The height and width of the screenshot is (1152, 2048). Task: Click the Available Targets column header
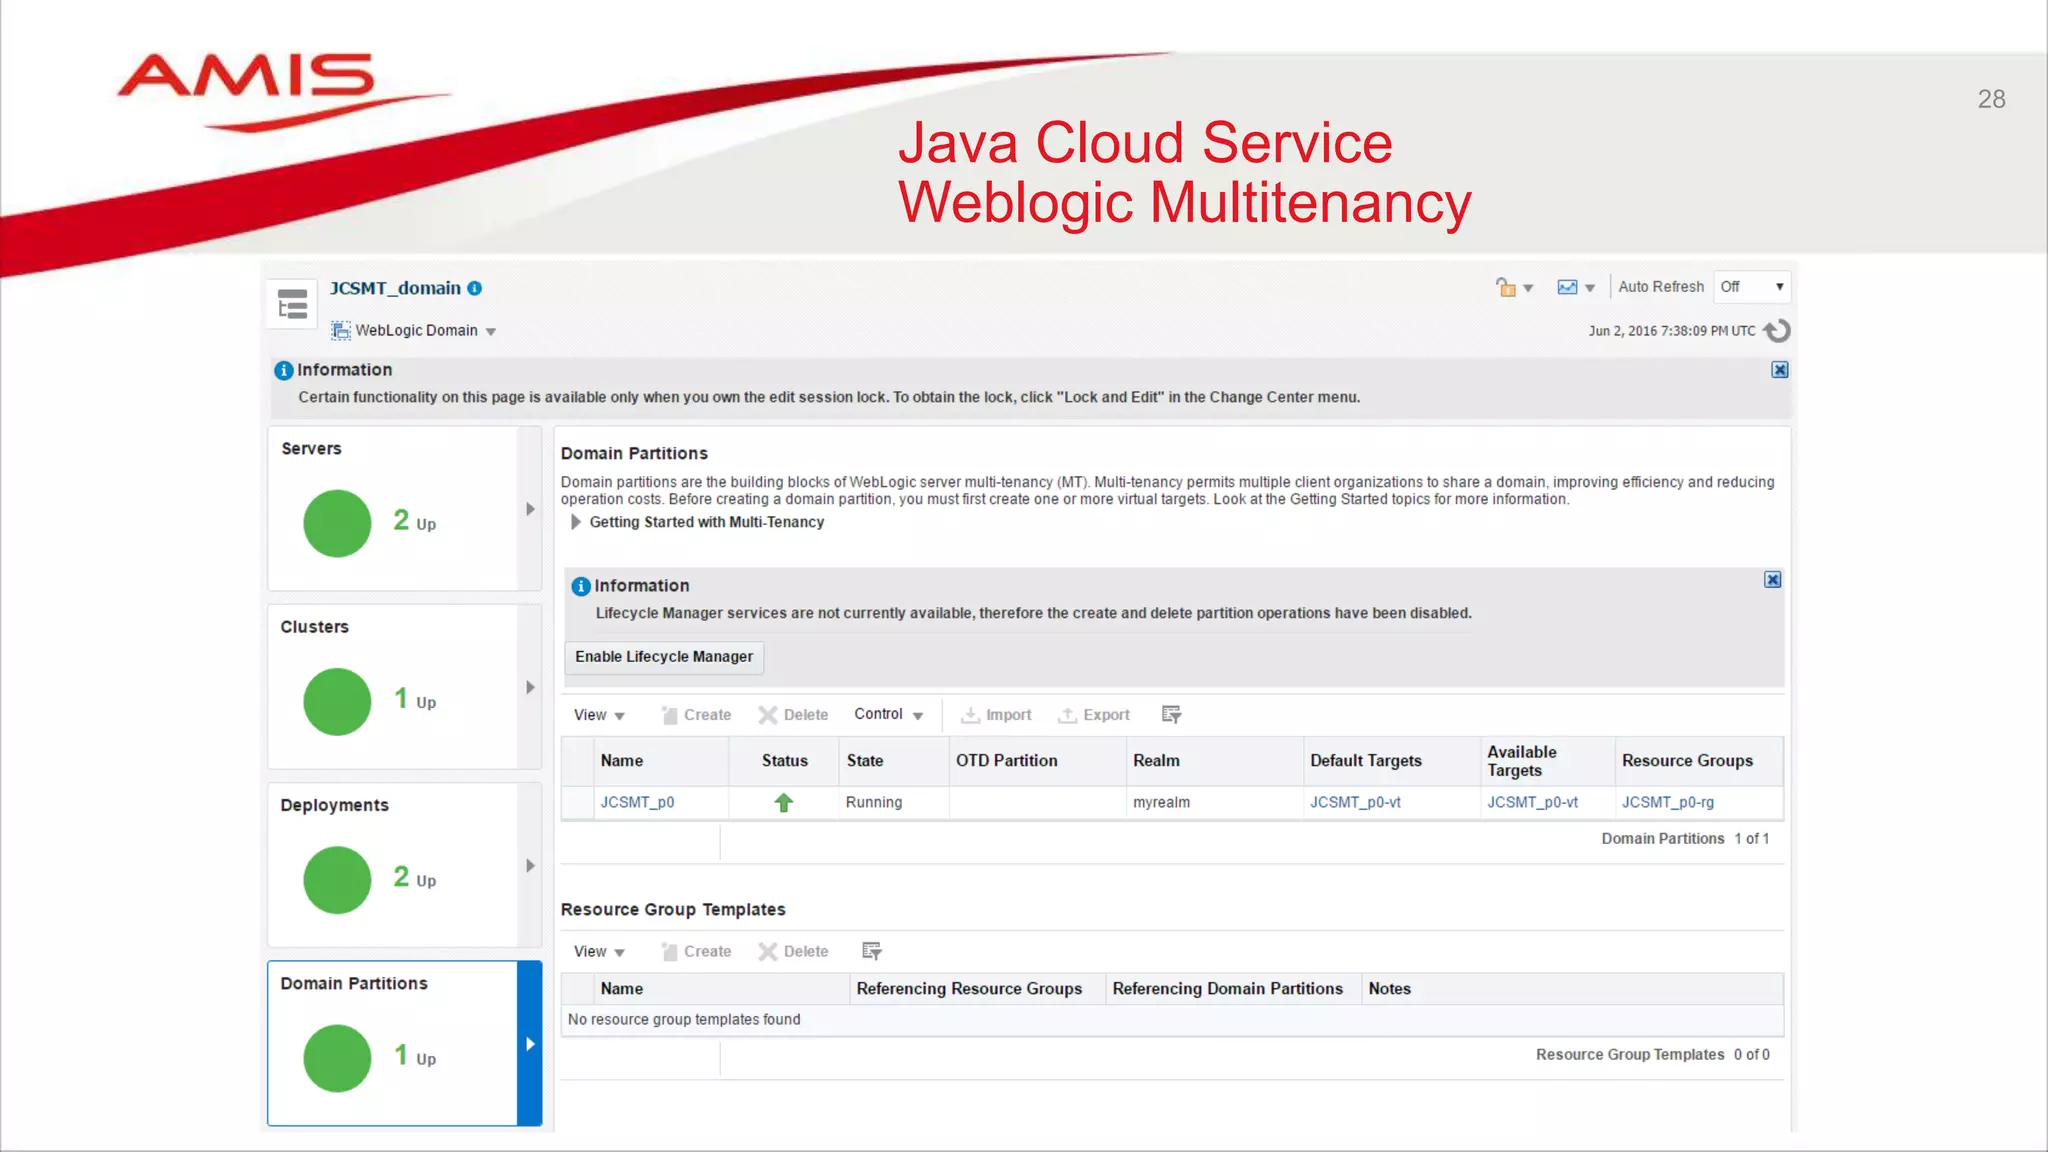(1547, 761)
